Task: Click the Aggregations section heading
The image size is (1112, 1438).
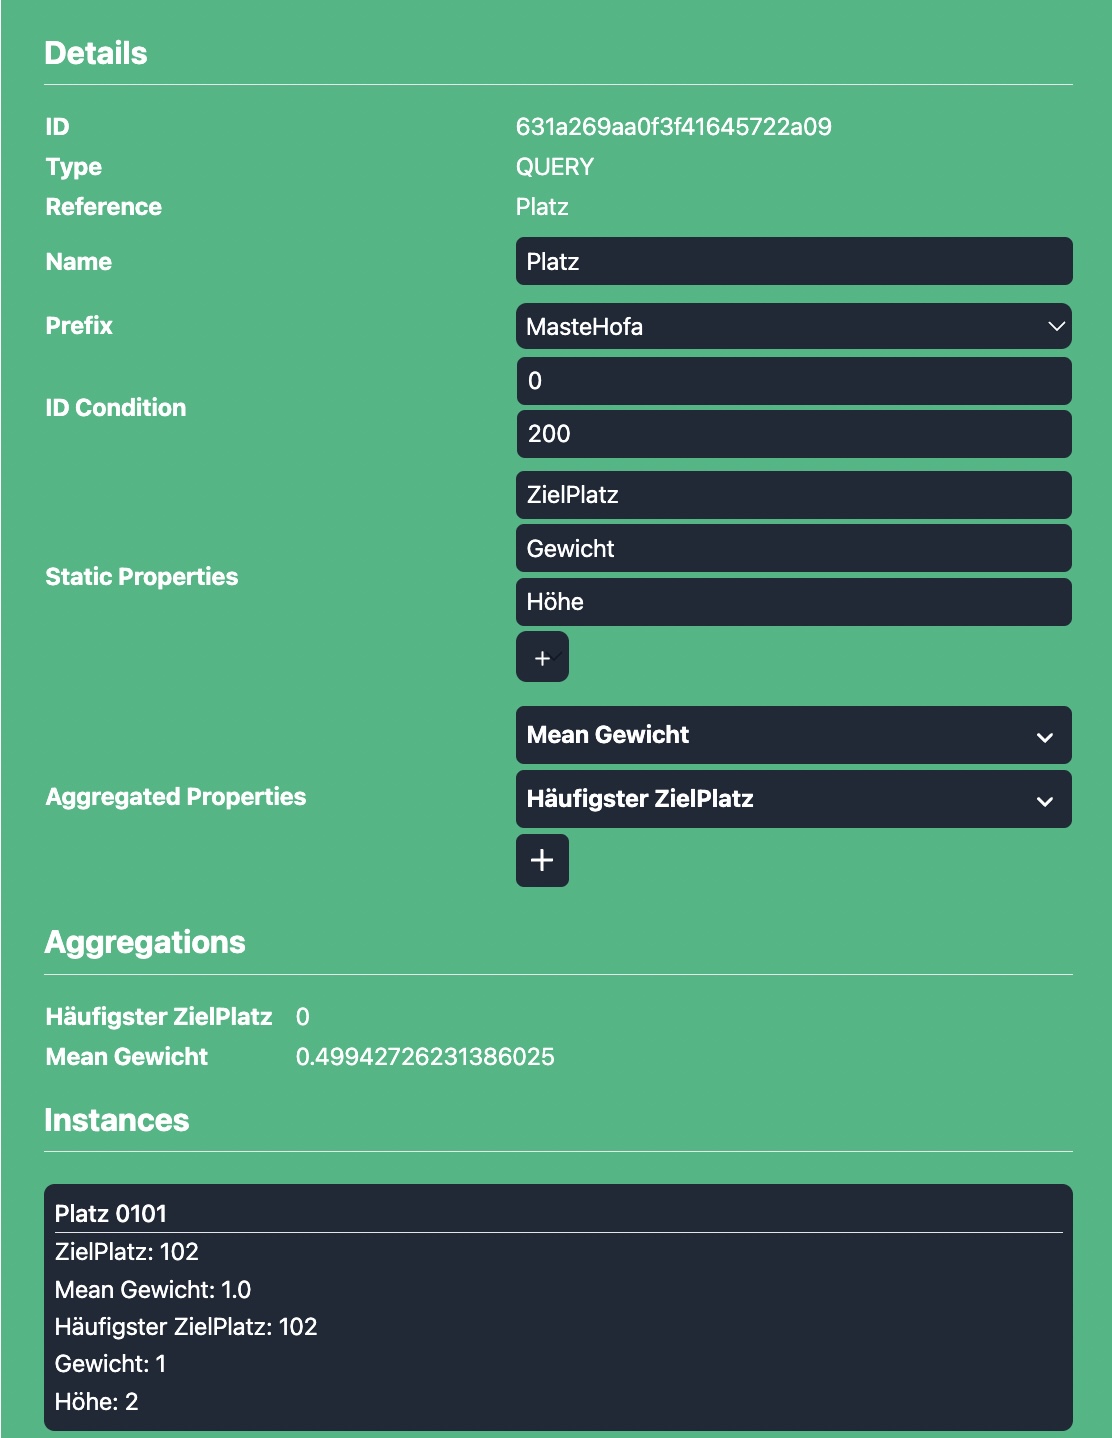Action: 145,942
